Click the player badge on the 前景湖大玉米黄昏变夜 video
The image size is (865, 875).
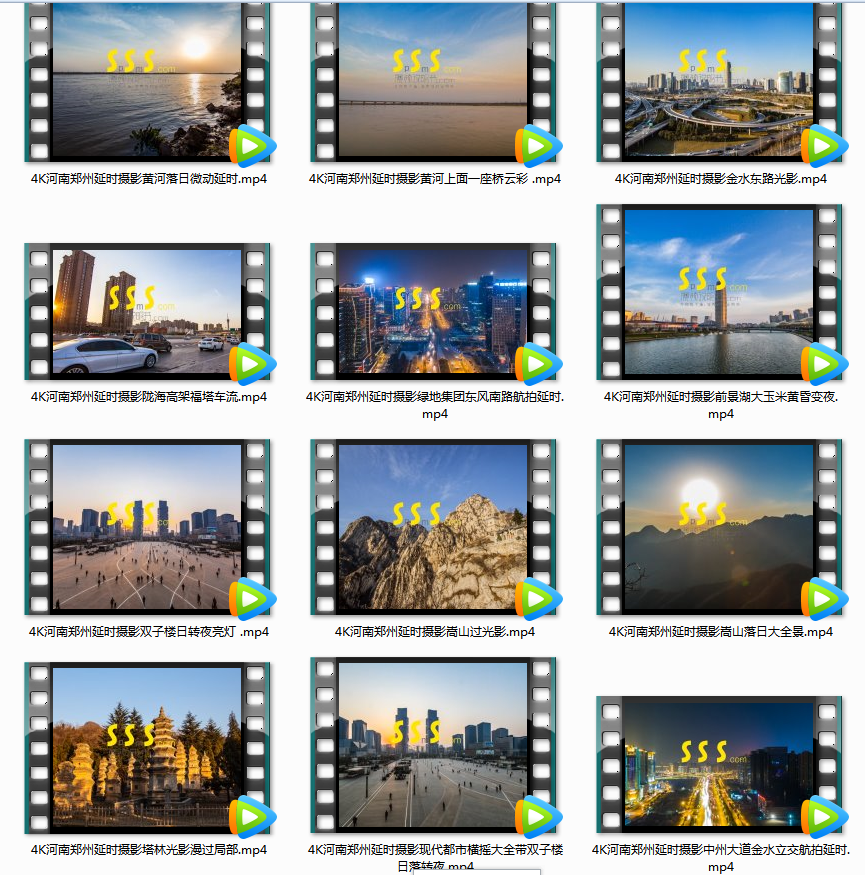coord(824,365)
